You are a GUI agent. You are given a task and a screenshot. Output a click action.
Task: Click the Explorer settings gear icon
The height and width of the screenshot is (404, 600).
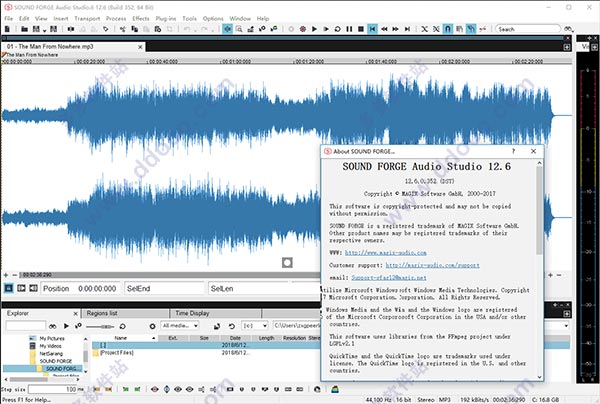(152, 326)
